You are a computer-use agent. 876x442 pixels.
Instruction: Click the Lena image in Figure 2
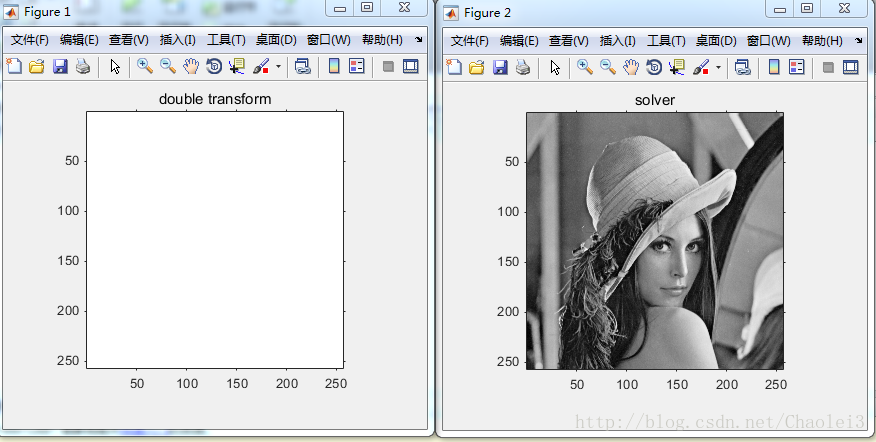click(x=655, y=241)
